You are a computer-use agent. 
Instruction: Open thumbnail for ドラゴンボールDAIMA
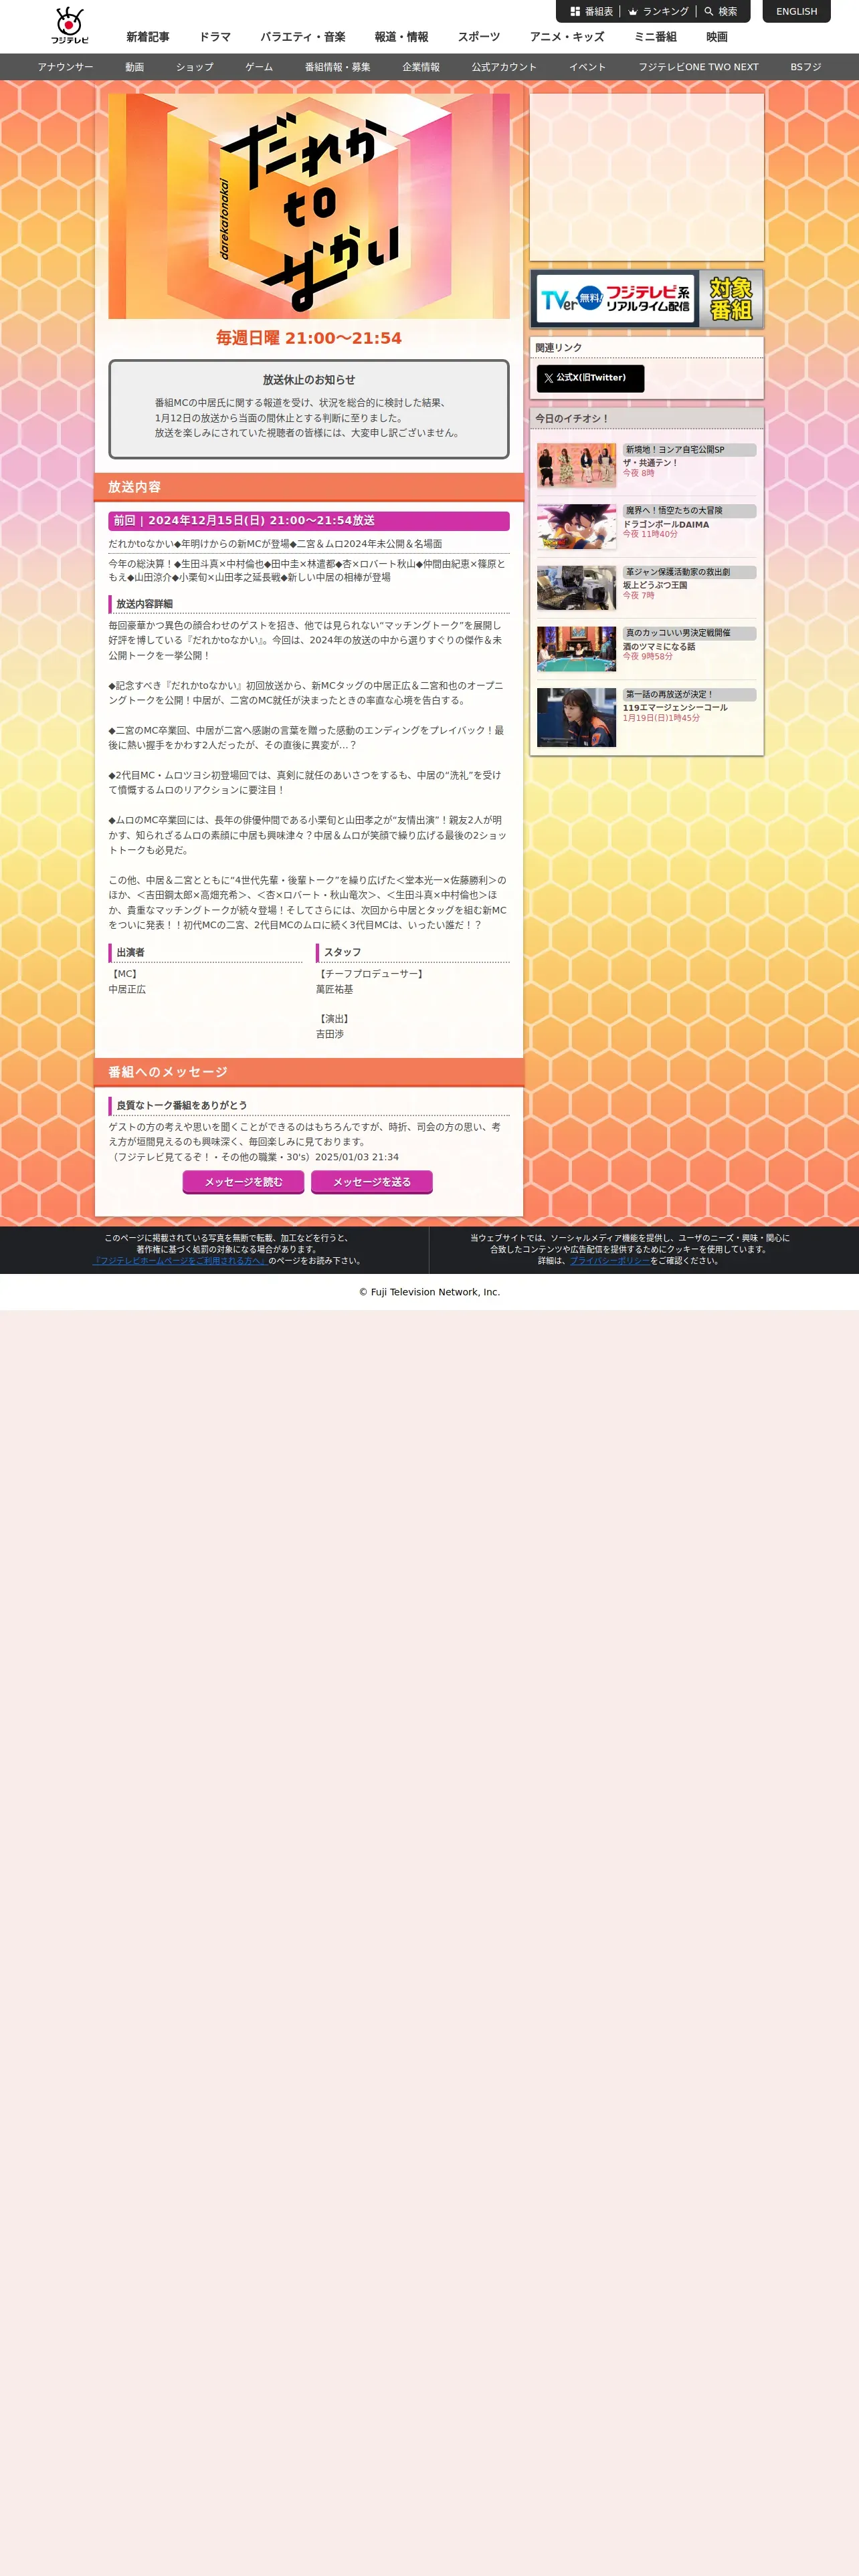pyautogui.click(x=576, y=526)
